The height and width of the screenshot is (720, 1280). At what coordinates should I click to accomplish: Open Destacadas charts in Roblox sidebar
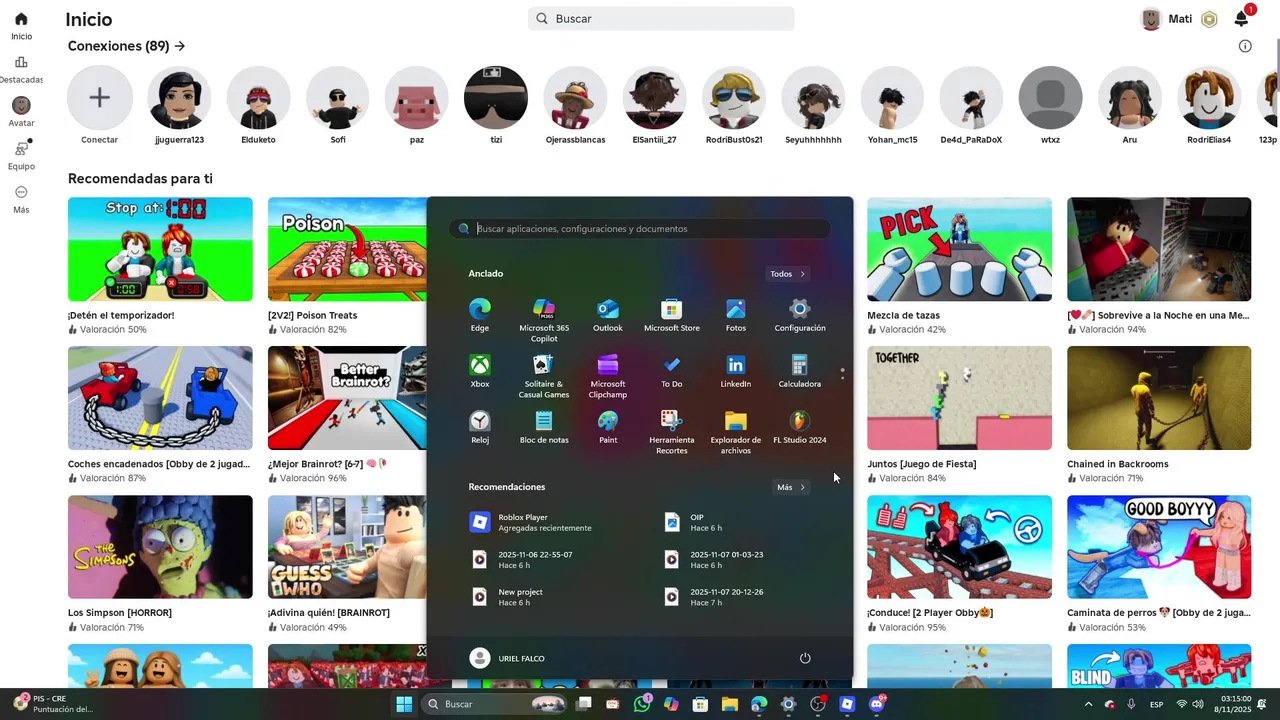(21, 69)
